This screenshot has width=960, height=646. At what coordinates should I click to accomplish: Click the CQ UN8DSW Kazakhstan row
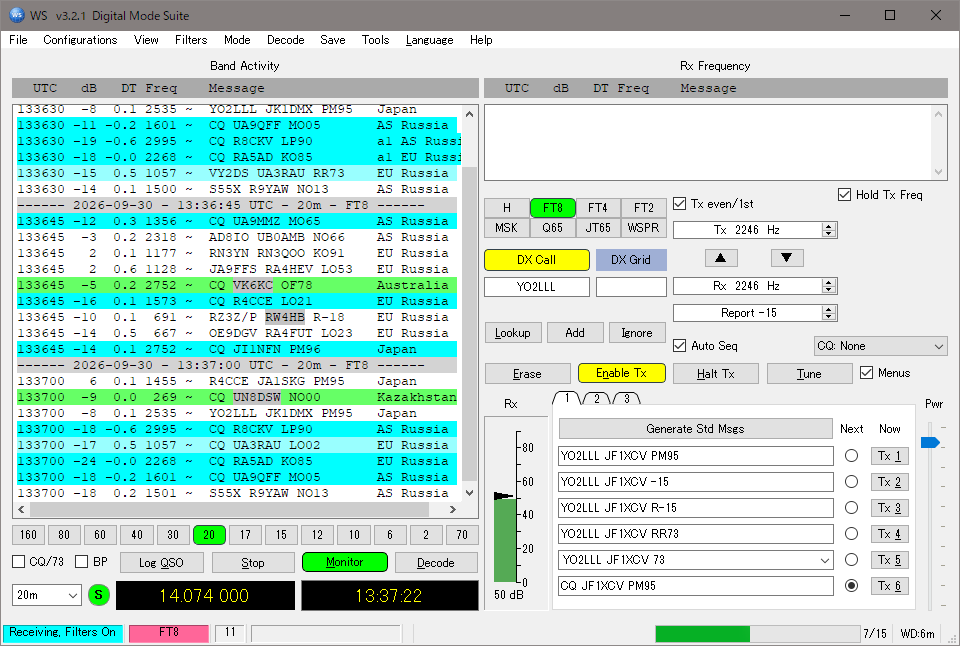(x=237, y=397)
